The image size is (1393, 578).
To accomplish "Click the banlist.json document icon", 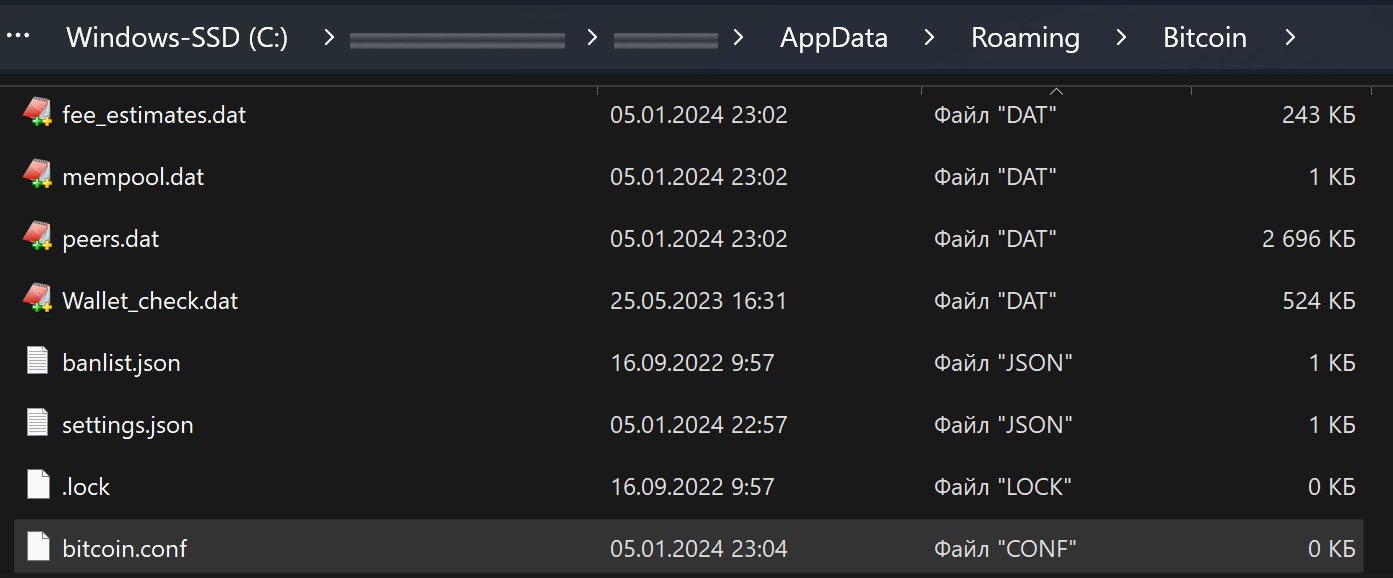I will click(36, 361).
